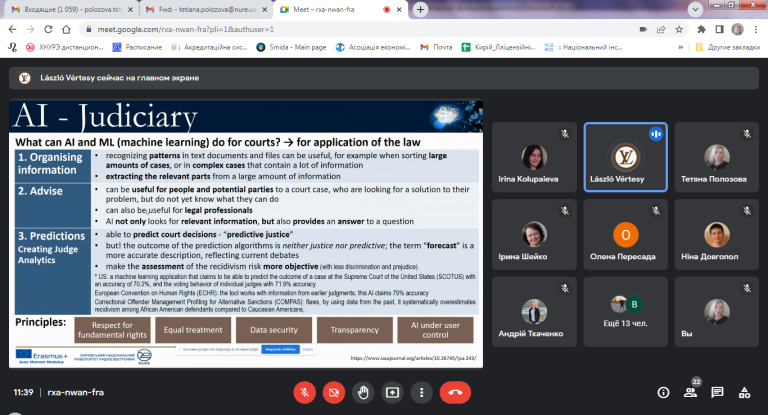This screenshot has height=415, width=768.
Task: Click the address bar URL
Action: [x=186, y=29]
